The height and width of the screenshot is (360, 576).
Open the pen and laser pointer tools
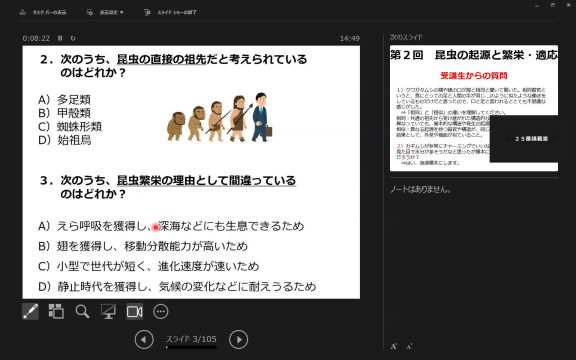(x=30, y=312)
